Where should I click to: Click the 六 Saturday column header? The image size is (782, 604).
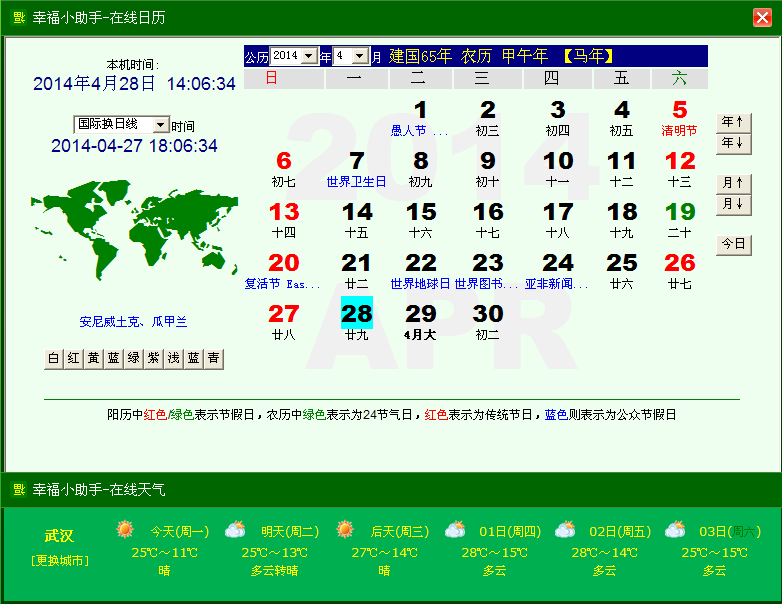679,78
